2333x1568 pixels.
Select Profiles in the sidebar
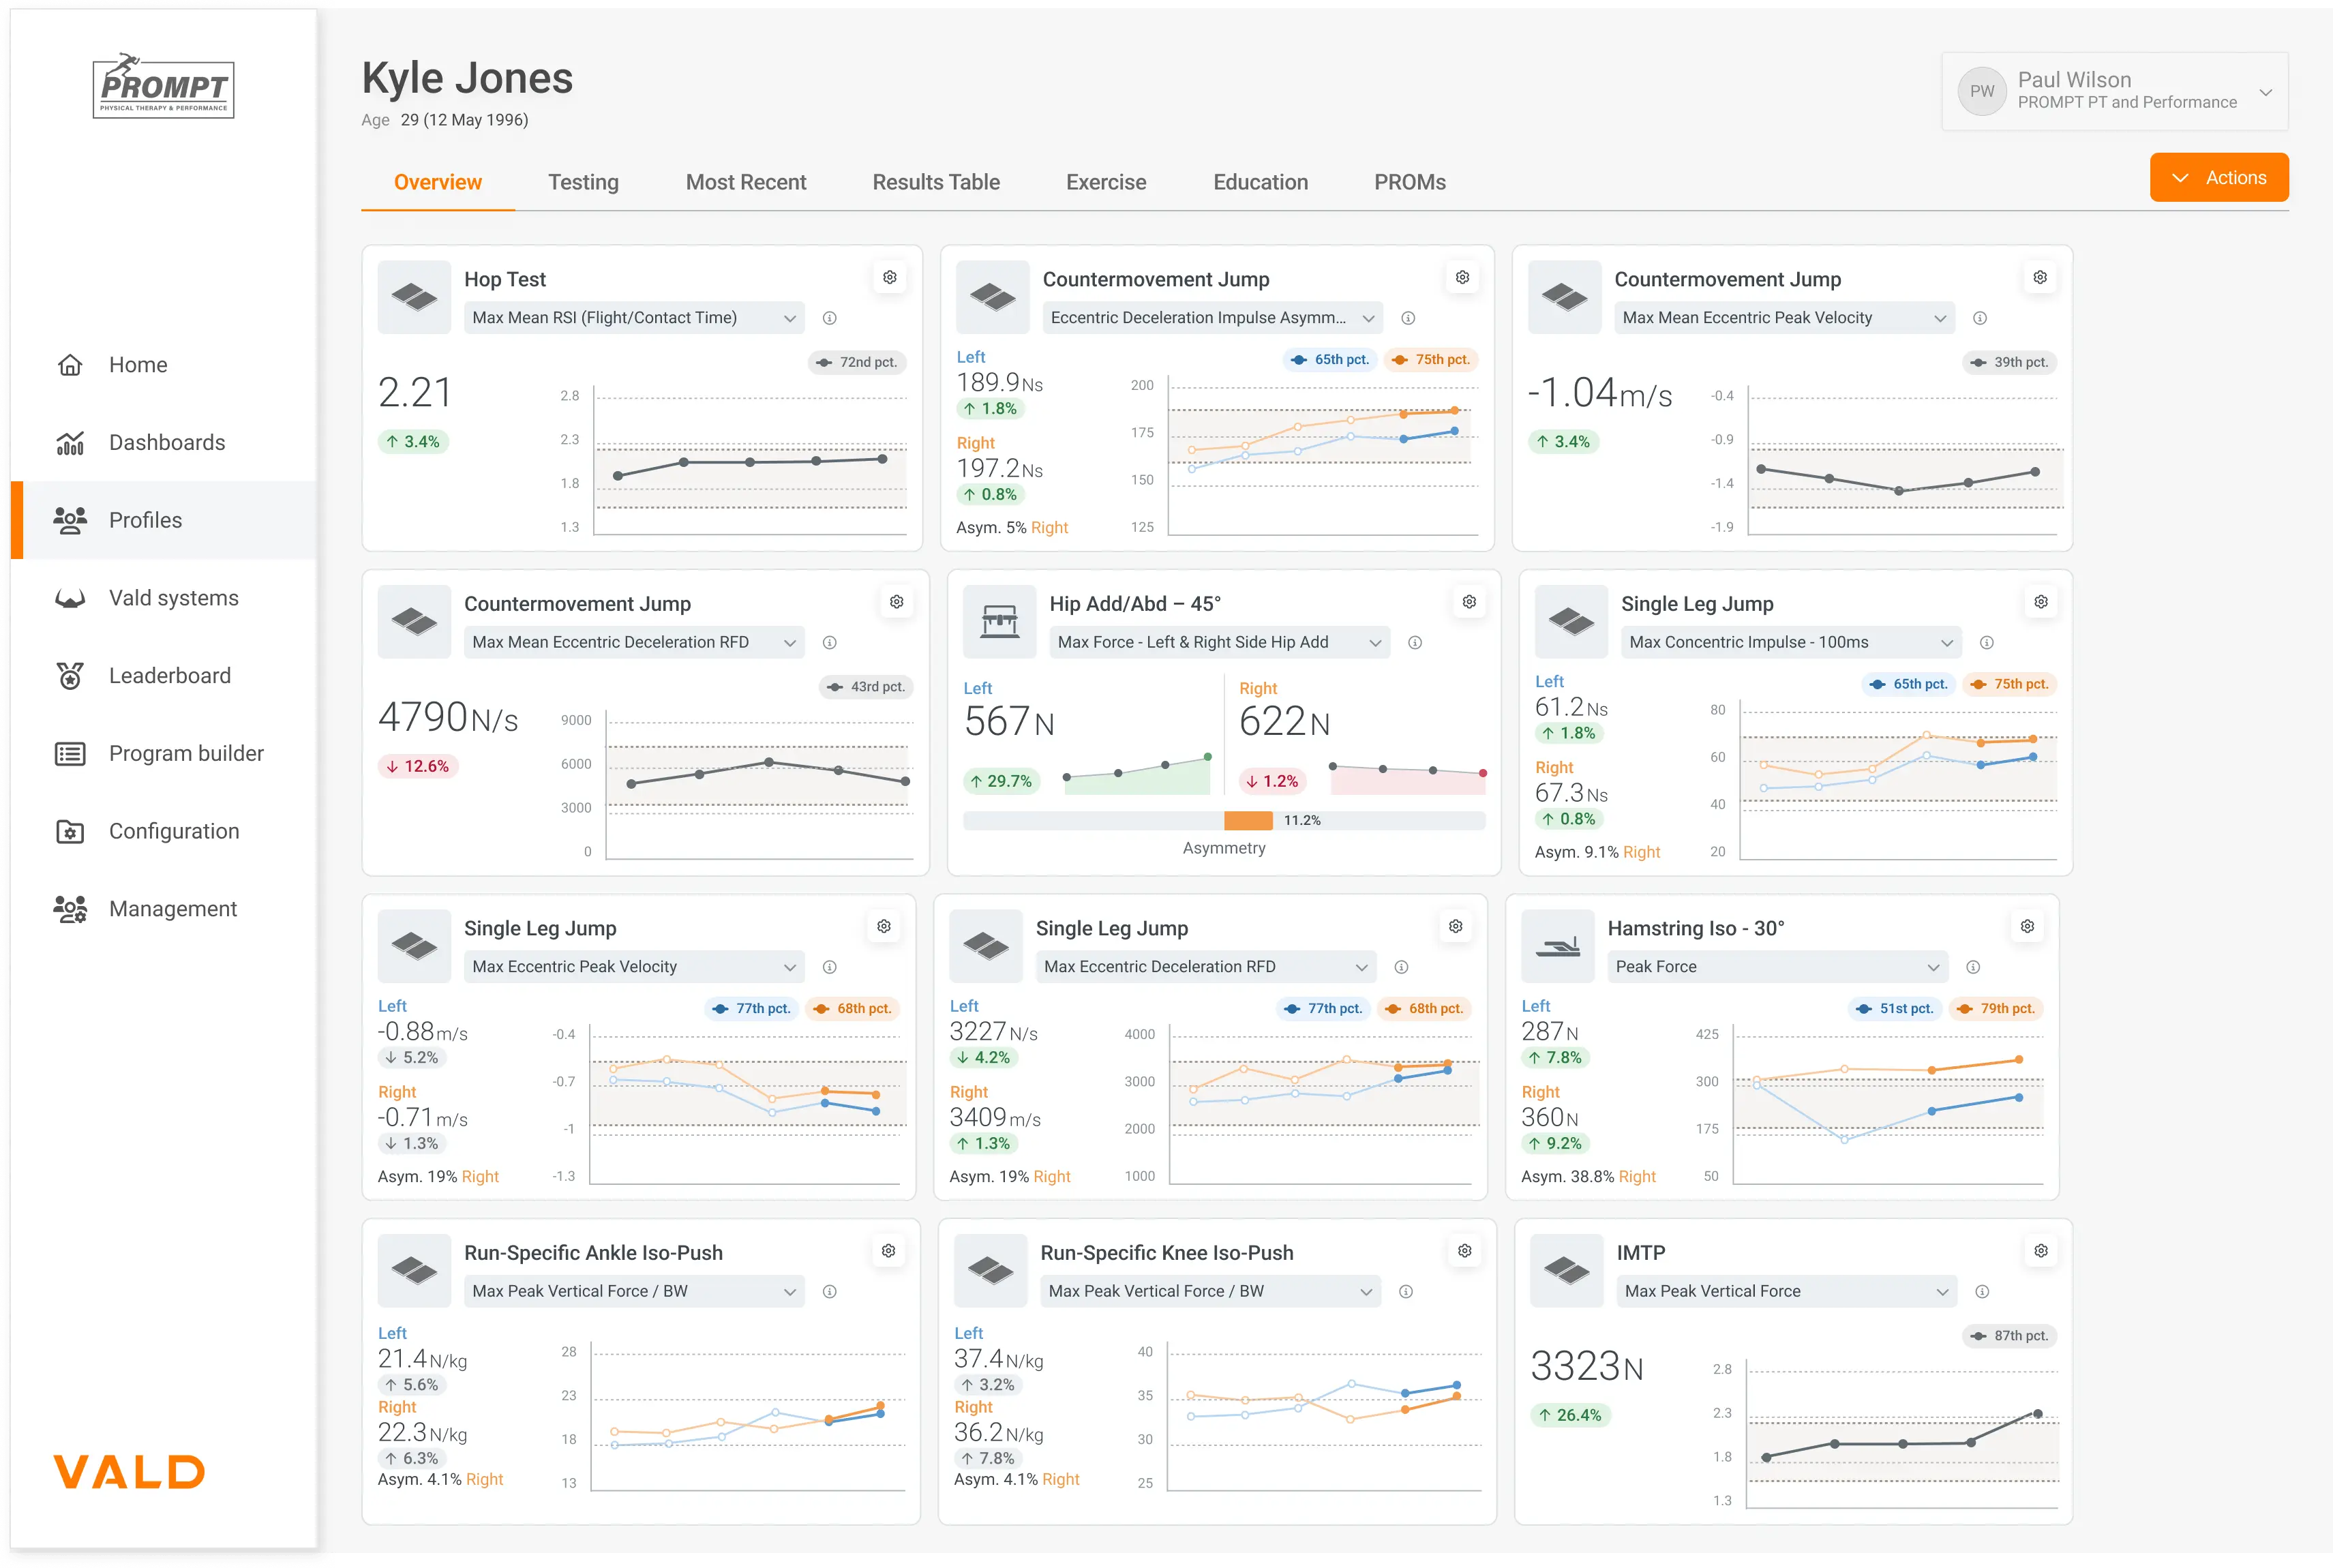point(145,520)
